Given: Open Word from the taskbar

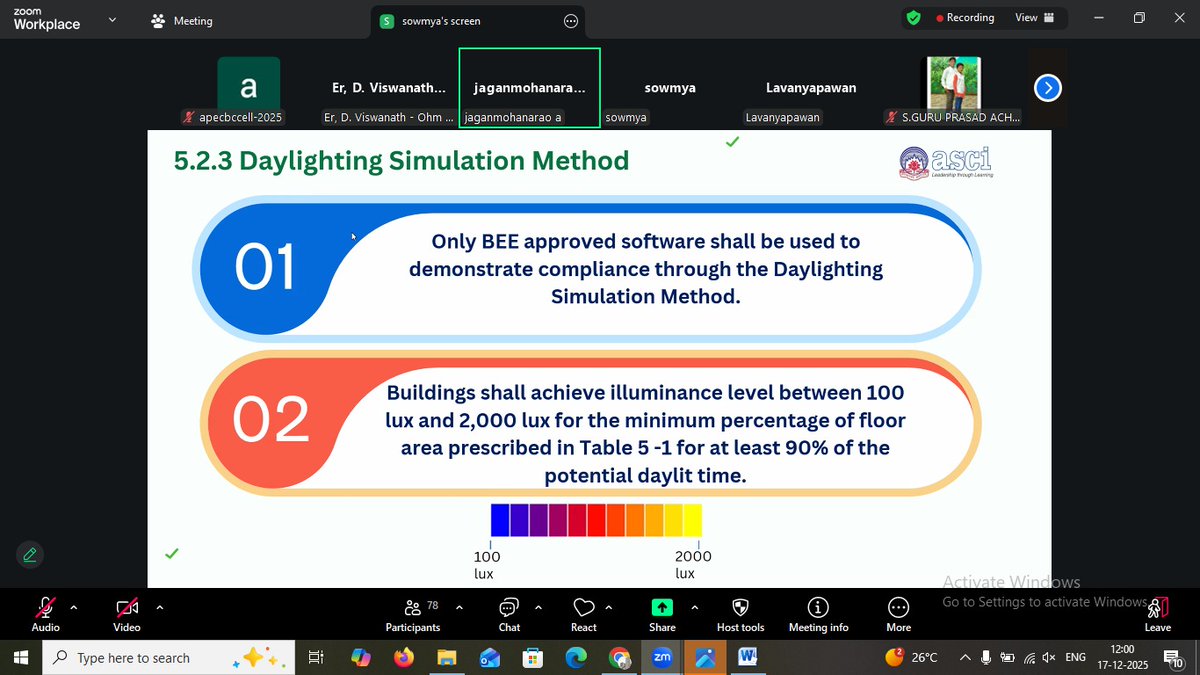Looking at the screenshot, I should pyautogui.click(x=748, y=657).
